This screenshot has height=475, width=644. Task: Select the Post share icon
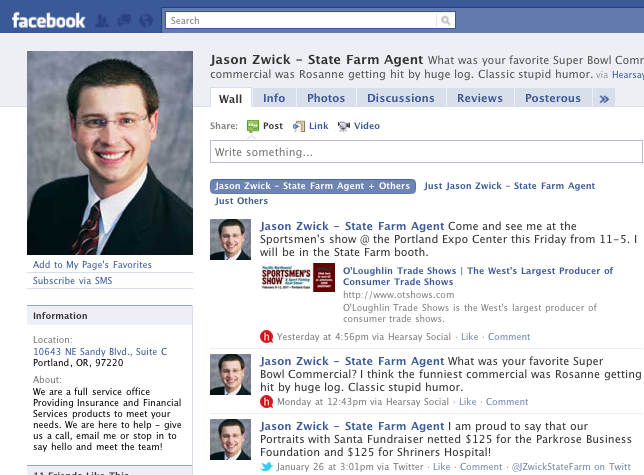[253, 126]
